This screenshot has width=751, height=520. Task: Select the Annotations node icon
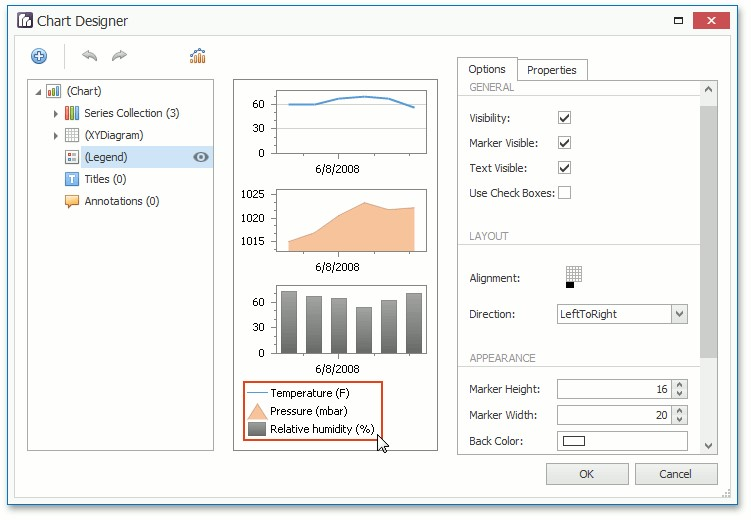[72, 201]
